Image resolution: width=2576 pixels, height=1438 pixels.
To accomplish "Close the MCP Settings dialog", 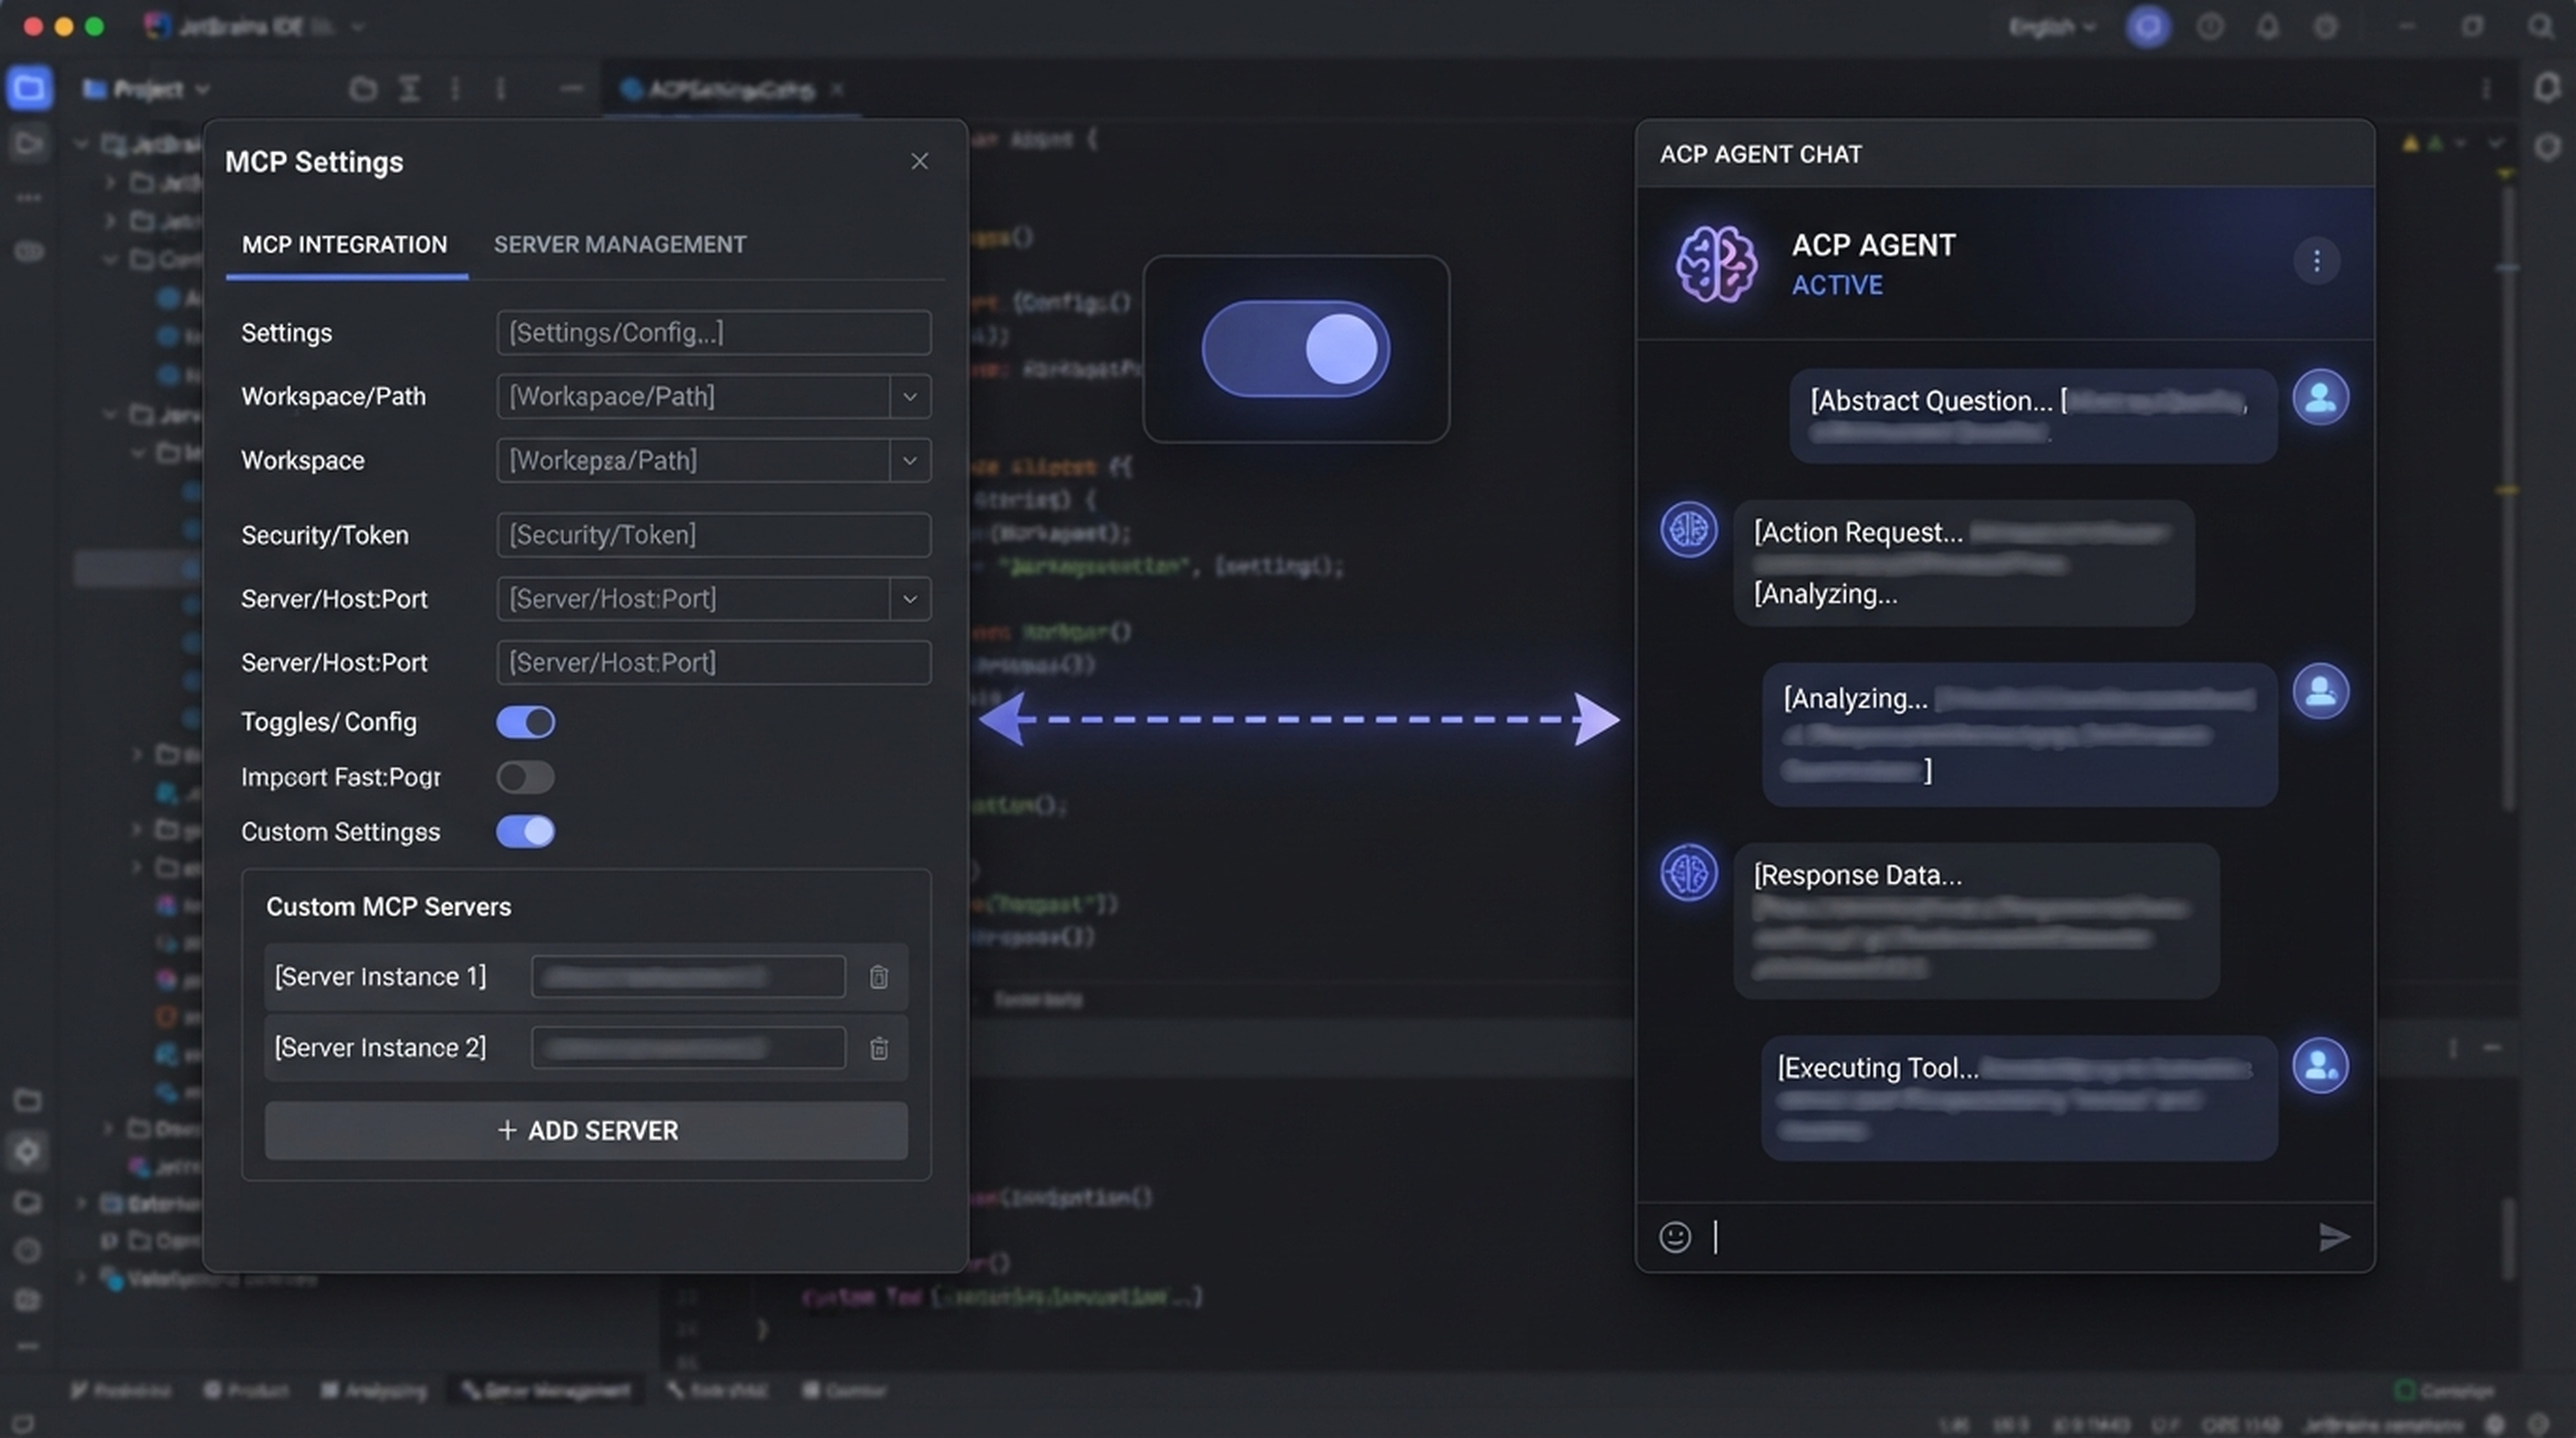I will pyautogui.click(x=919, y=161).
